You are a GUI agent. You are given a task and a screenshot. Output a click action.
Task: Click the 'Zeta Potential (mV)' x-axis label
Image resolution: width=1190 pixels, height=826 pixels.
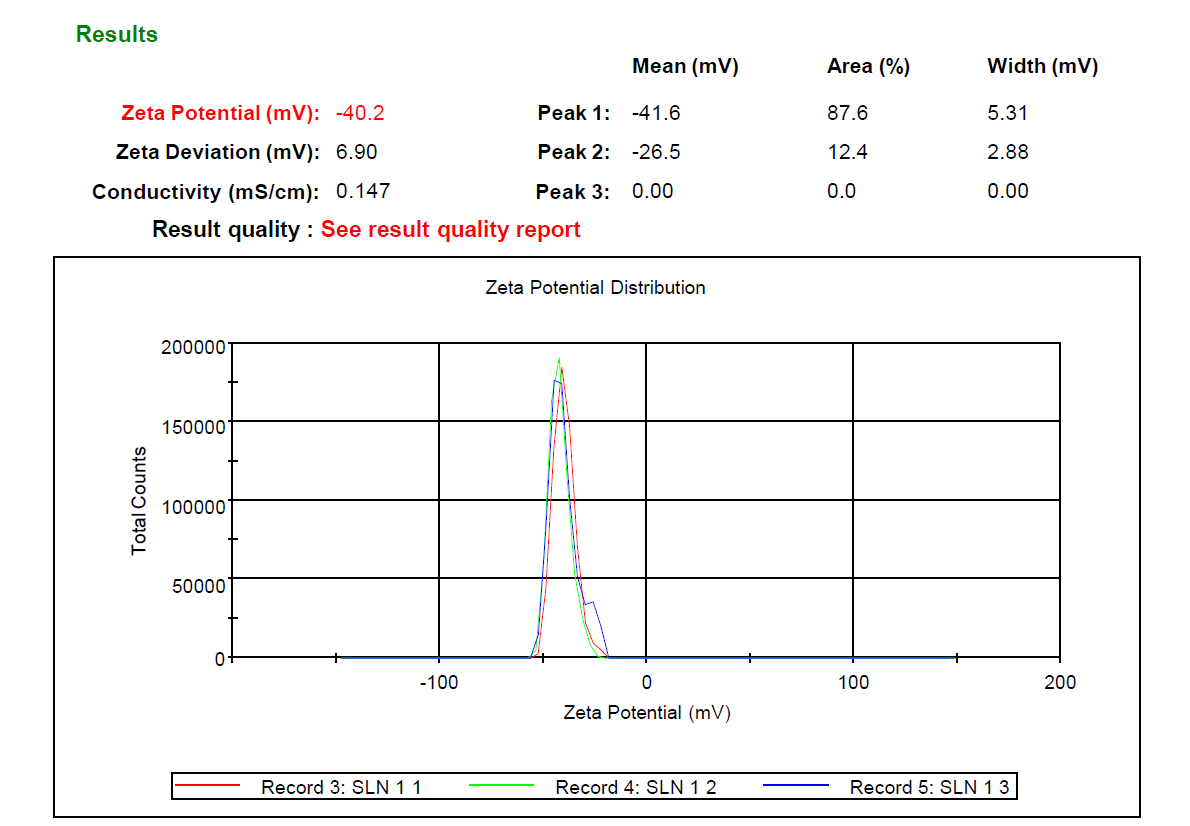[647, 713]
